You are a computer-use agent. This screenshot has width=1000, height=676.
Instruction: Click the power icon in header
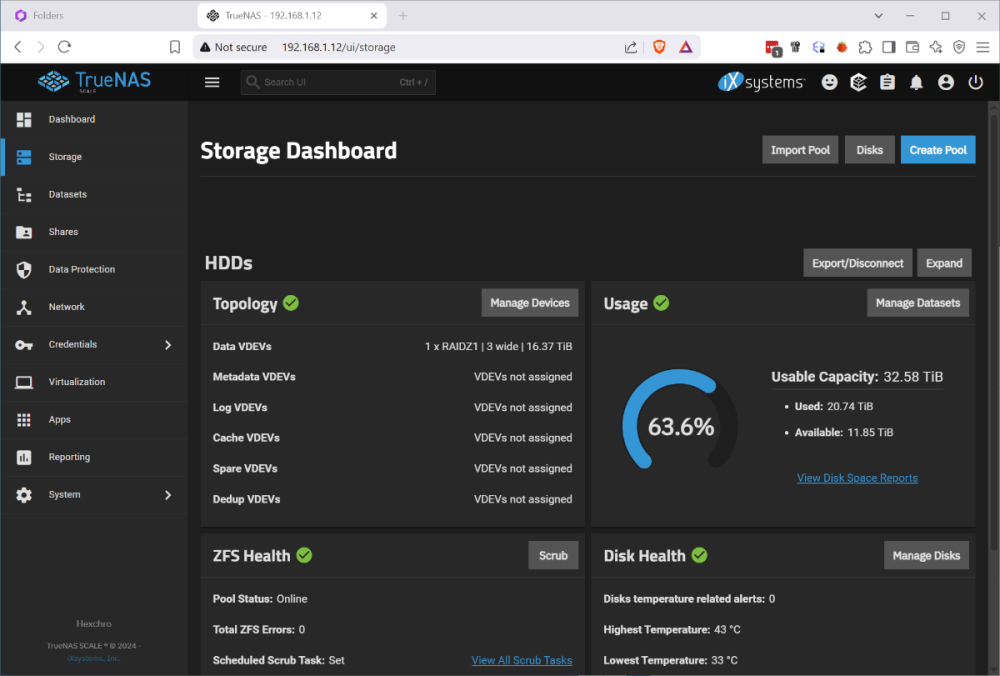pos(975,83)
